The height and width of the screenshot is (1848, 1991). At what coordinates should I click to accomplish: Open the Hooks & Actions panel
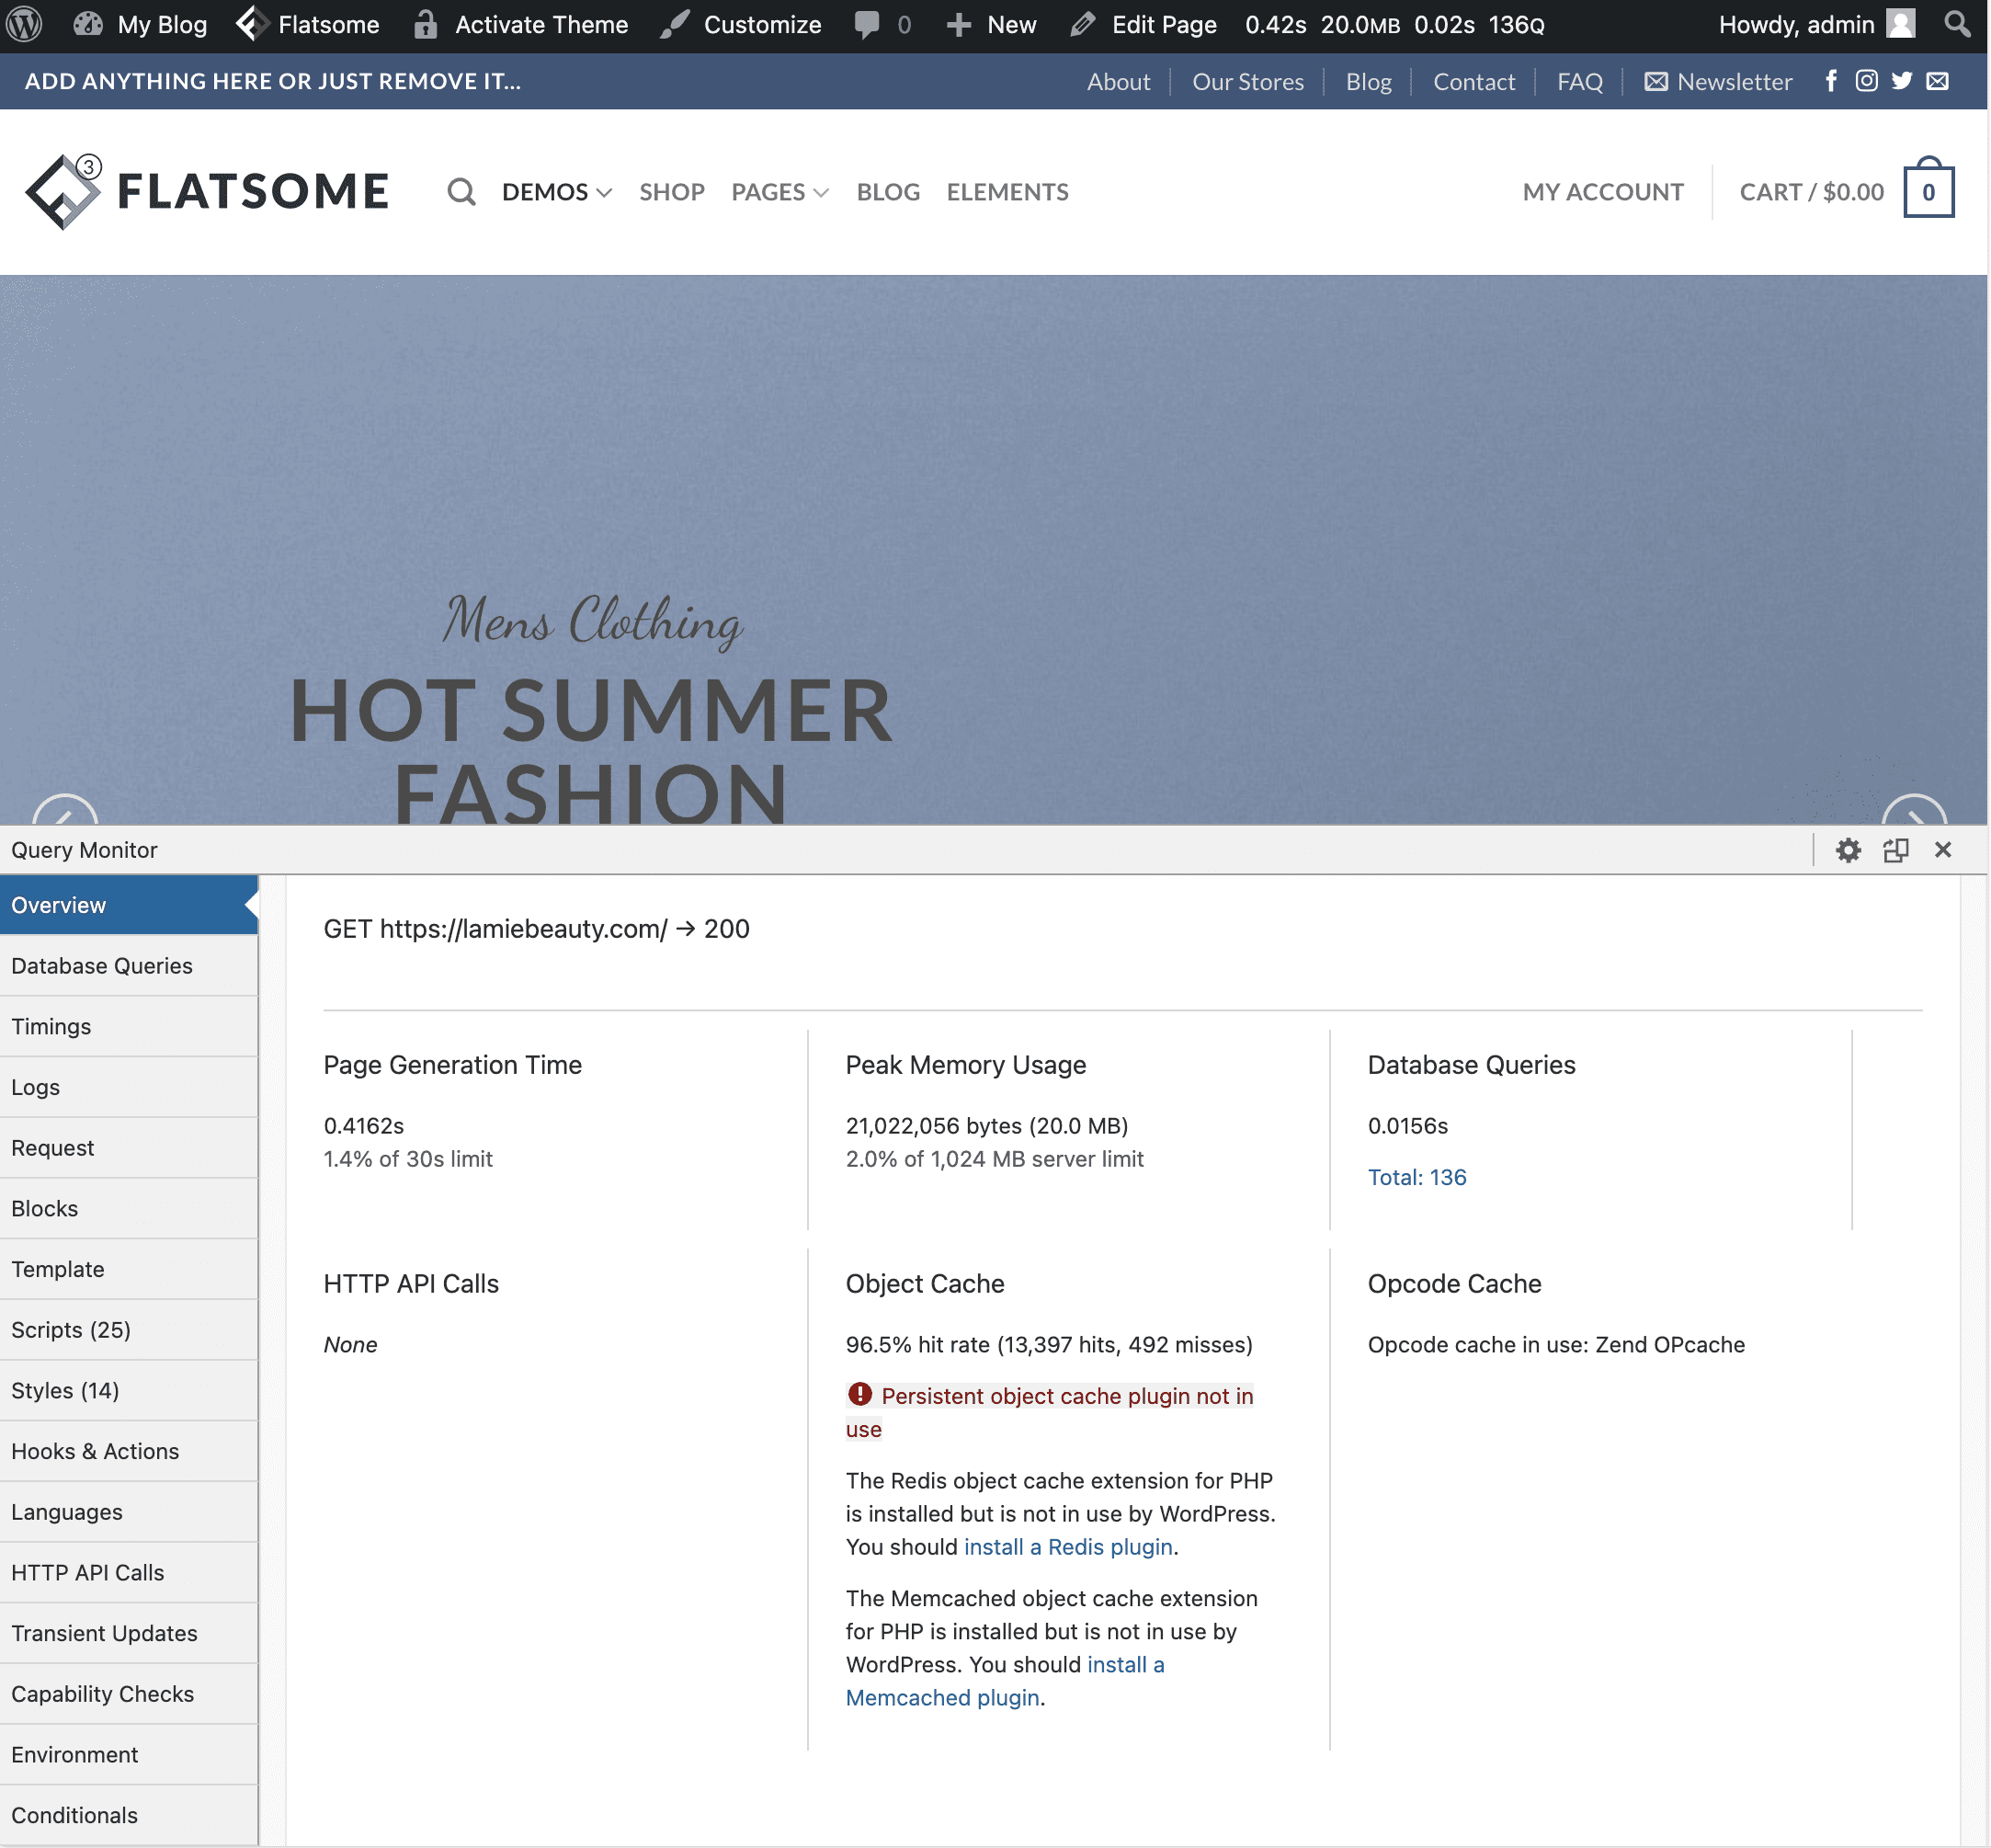(x=95, y=1451)
